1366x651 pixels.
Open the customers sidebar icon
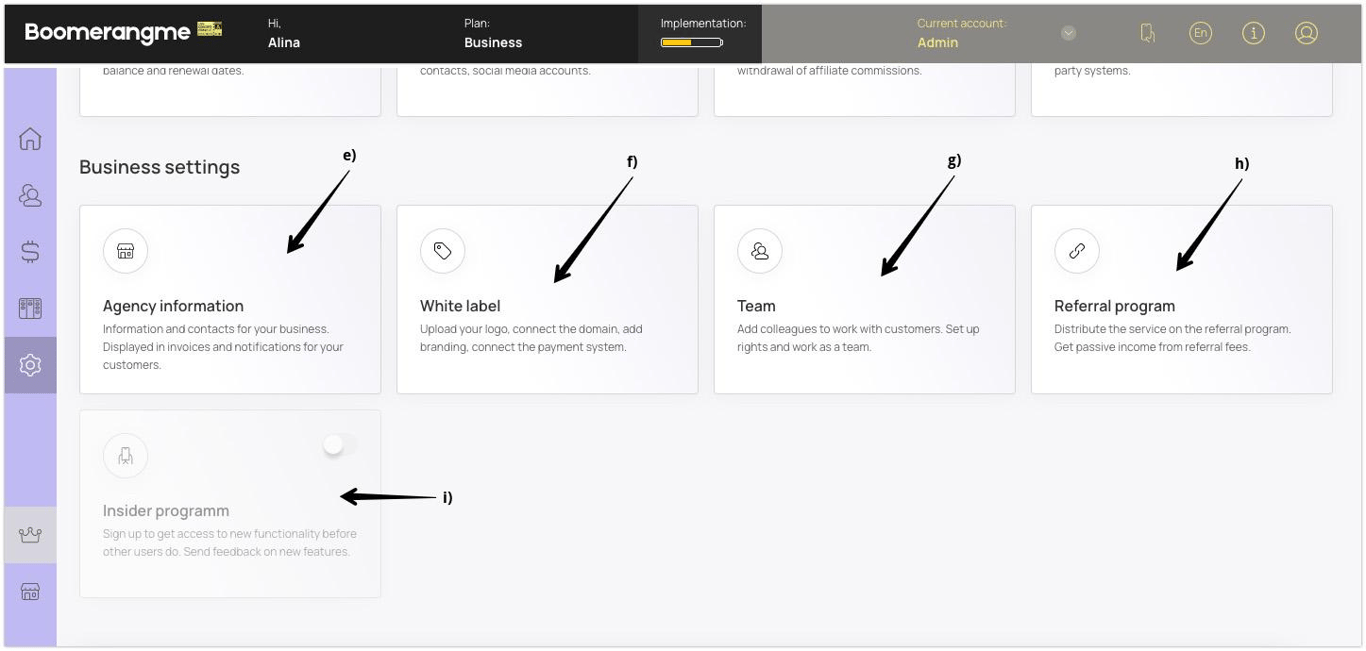(30, 196)
